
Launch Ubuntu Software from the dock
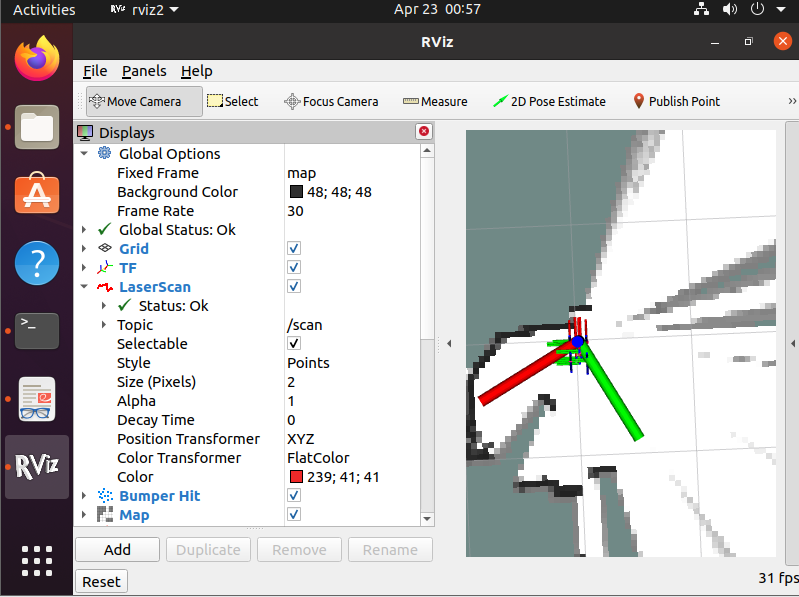(x=37, y=193)
